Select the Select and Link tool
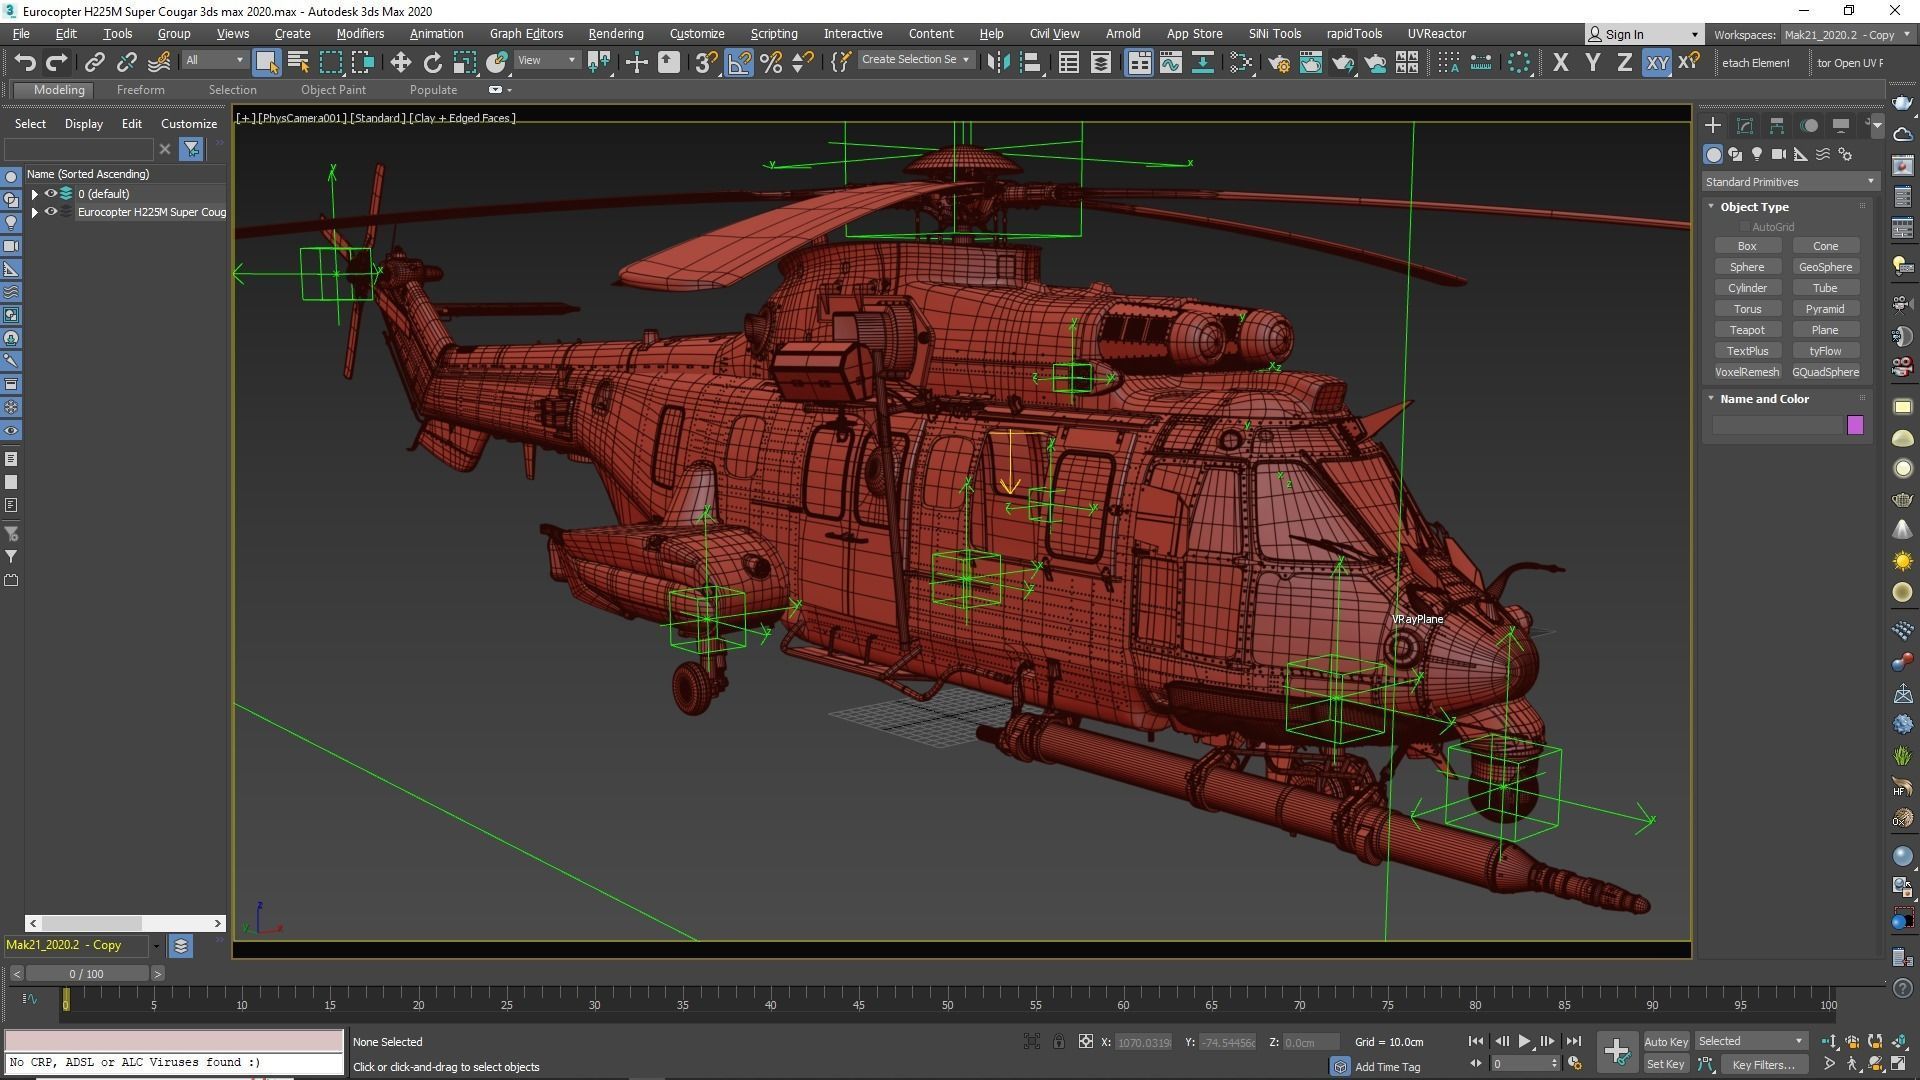Screen dimensions: 1920x1080 [x=94, y=62]
